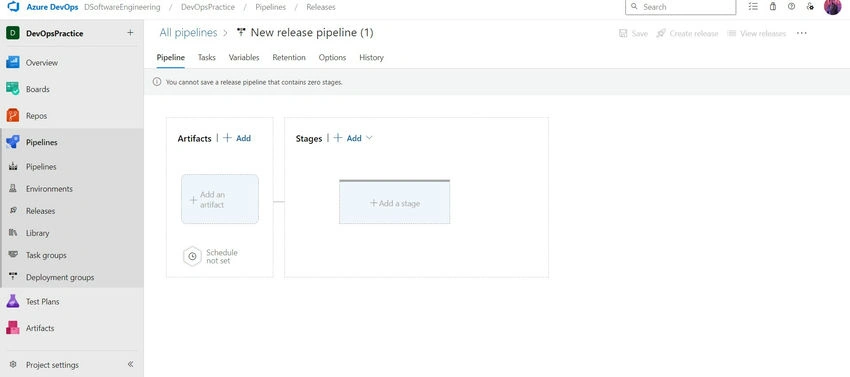
Task: Open the user settings icon
Action: point(810,7)
